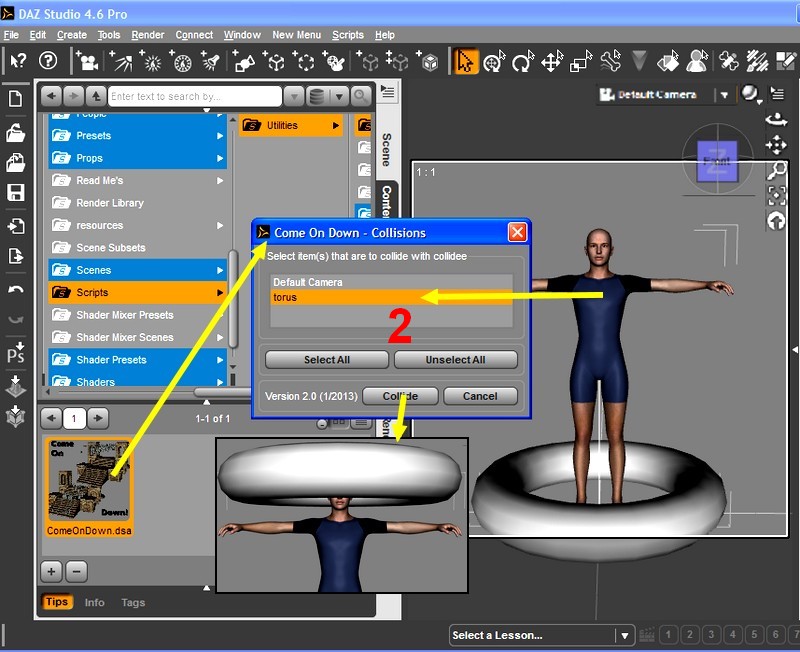The image size is (800, 652).
Task: Expand the Presets folder arrow
Action: pos(219,136)
